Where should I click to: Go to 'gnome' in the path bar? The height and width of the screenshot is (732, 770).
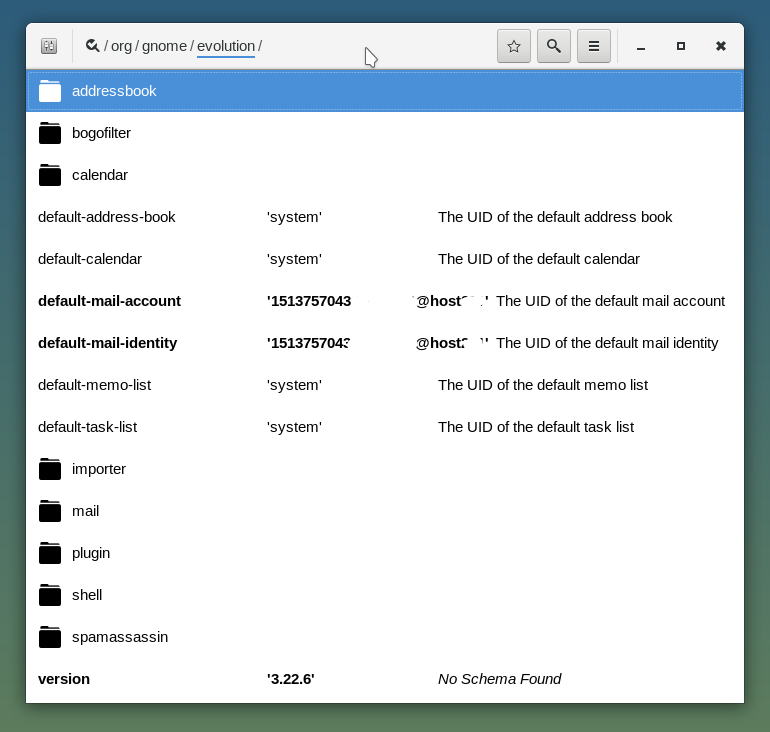click(x=164, y=46)
